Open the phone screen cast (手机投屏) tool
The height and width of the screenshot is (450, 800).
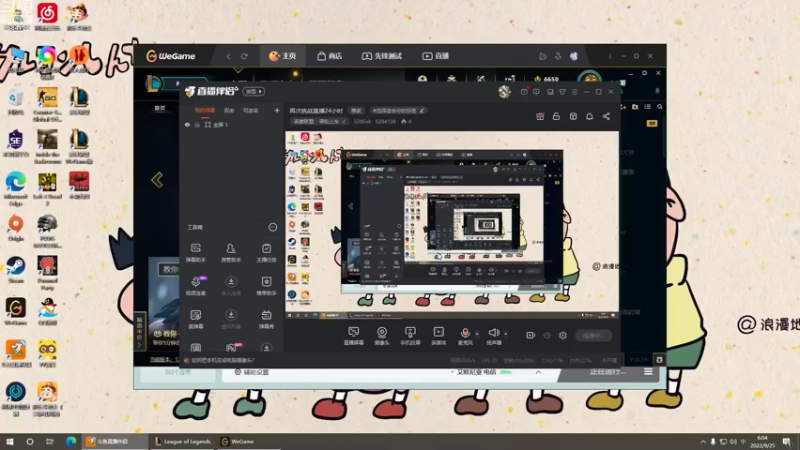coord(410,336)
